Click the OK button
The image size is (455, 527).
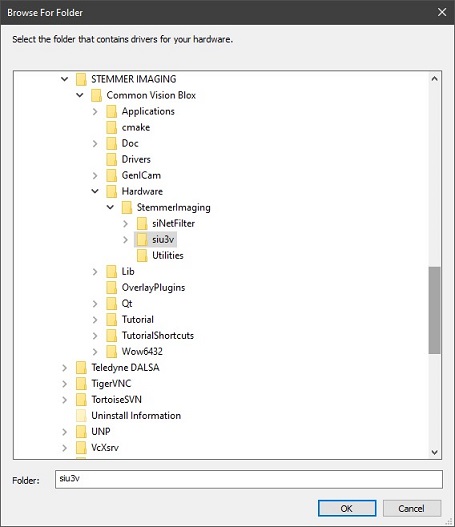pos(347,508)
